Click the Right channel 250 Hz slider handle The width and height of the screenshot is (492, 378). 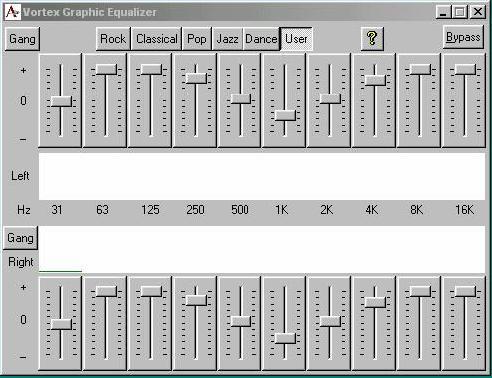click(x=196, y=300)
